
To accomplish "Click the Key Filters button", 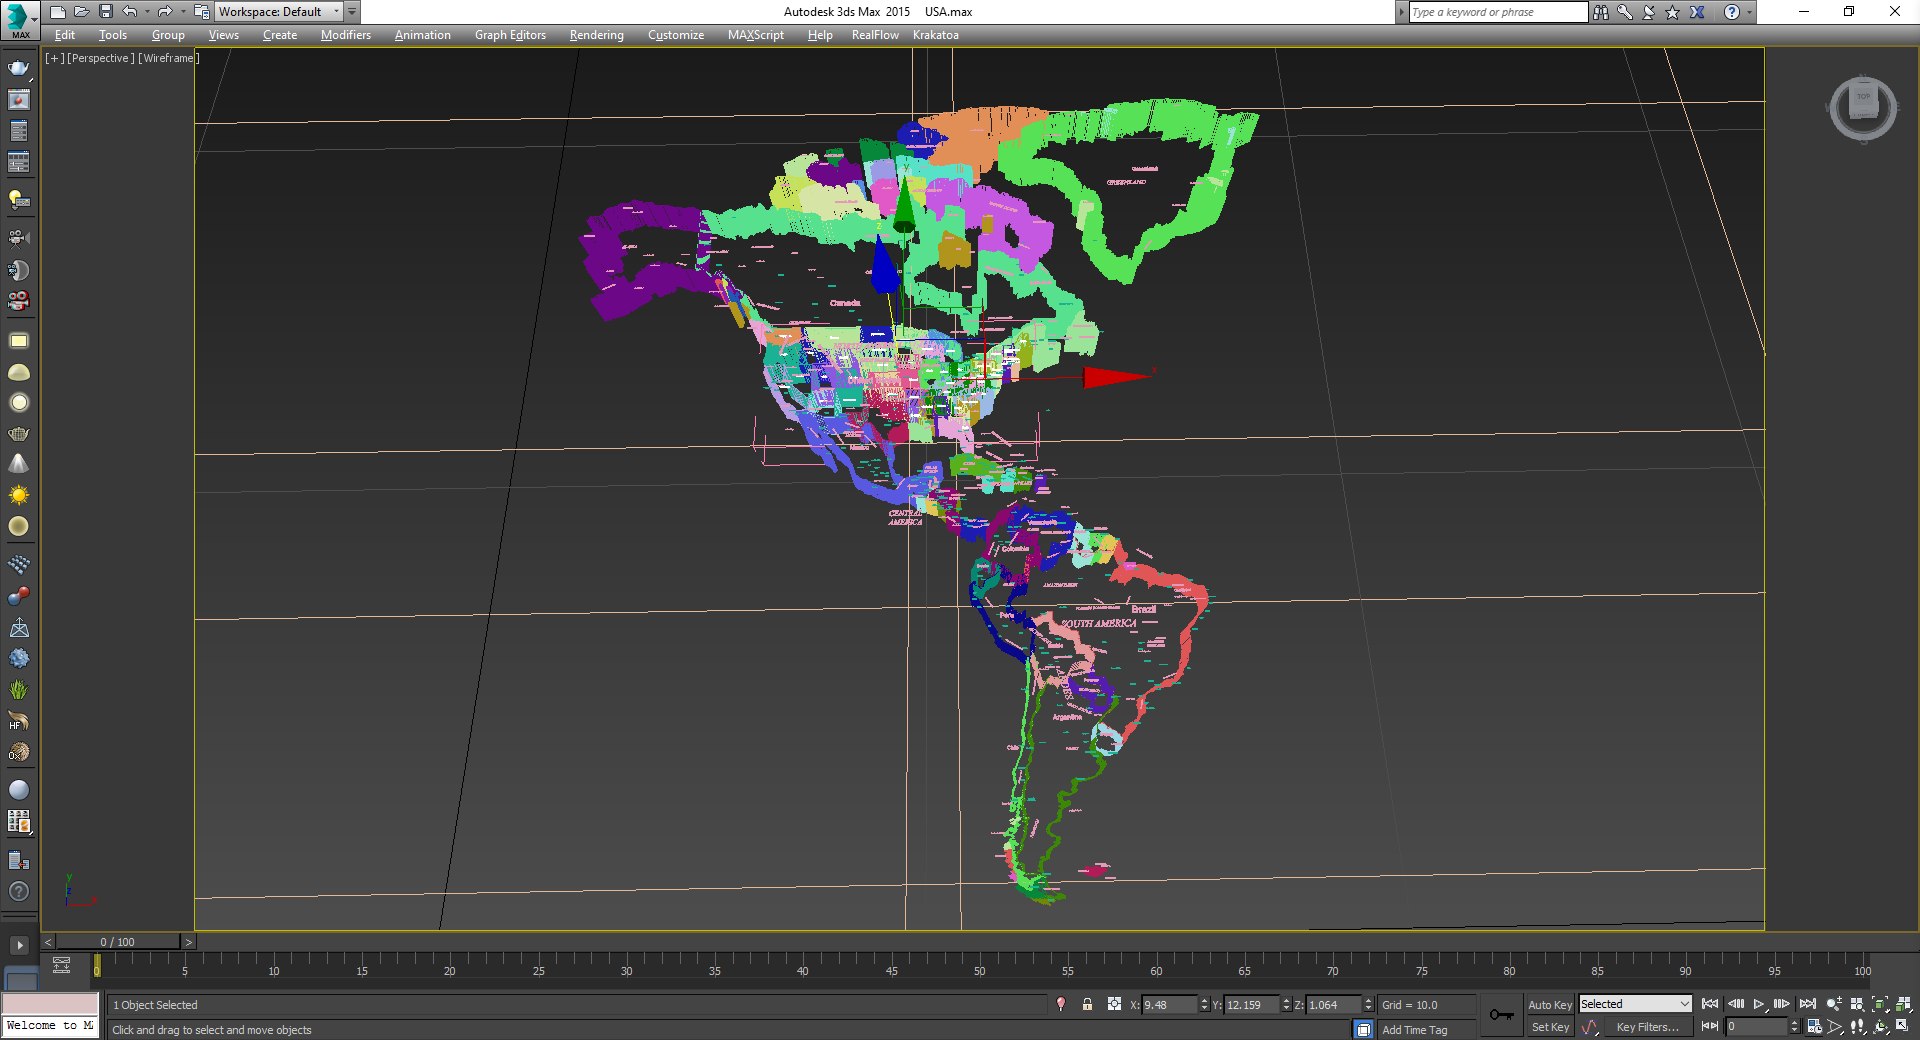I will pos(1647,1027).
